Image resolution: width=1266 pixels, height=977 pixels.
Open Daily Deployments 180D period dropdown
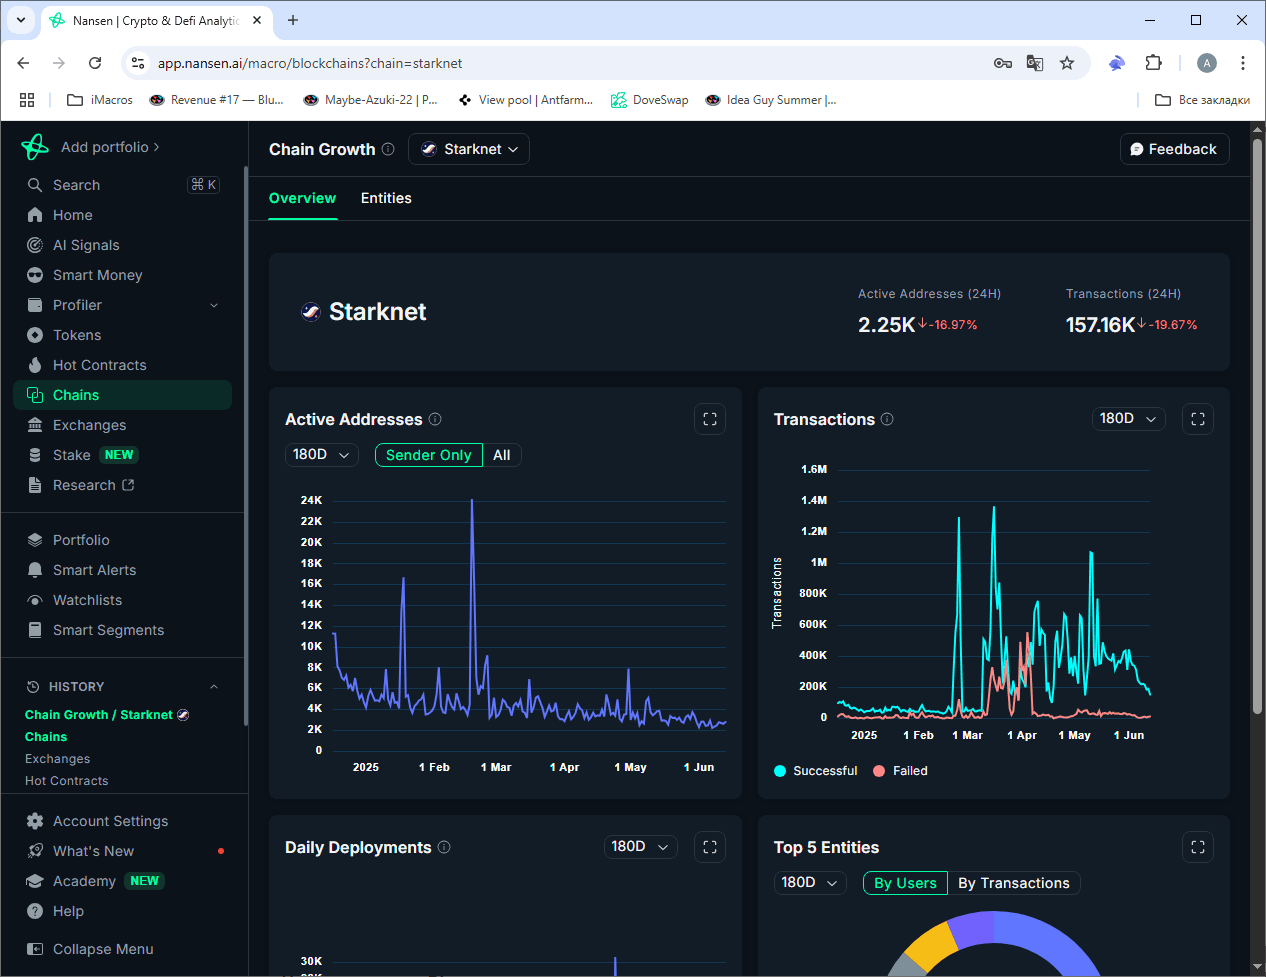(x=641, y=847)
